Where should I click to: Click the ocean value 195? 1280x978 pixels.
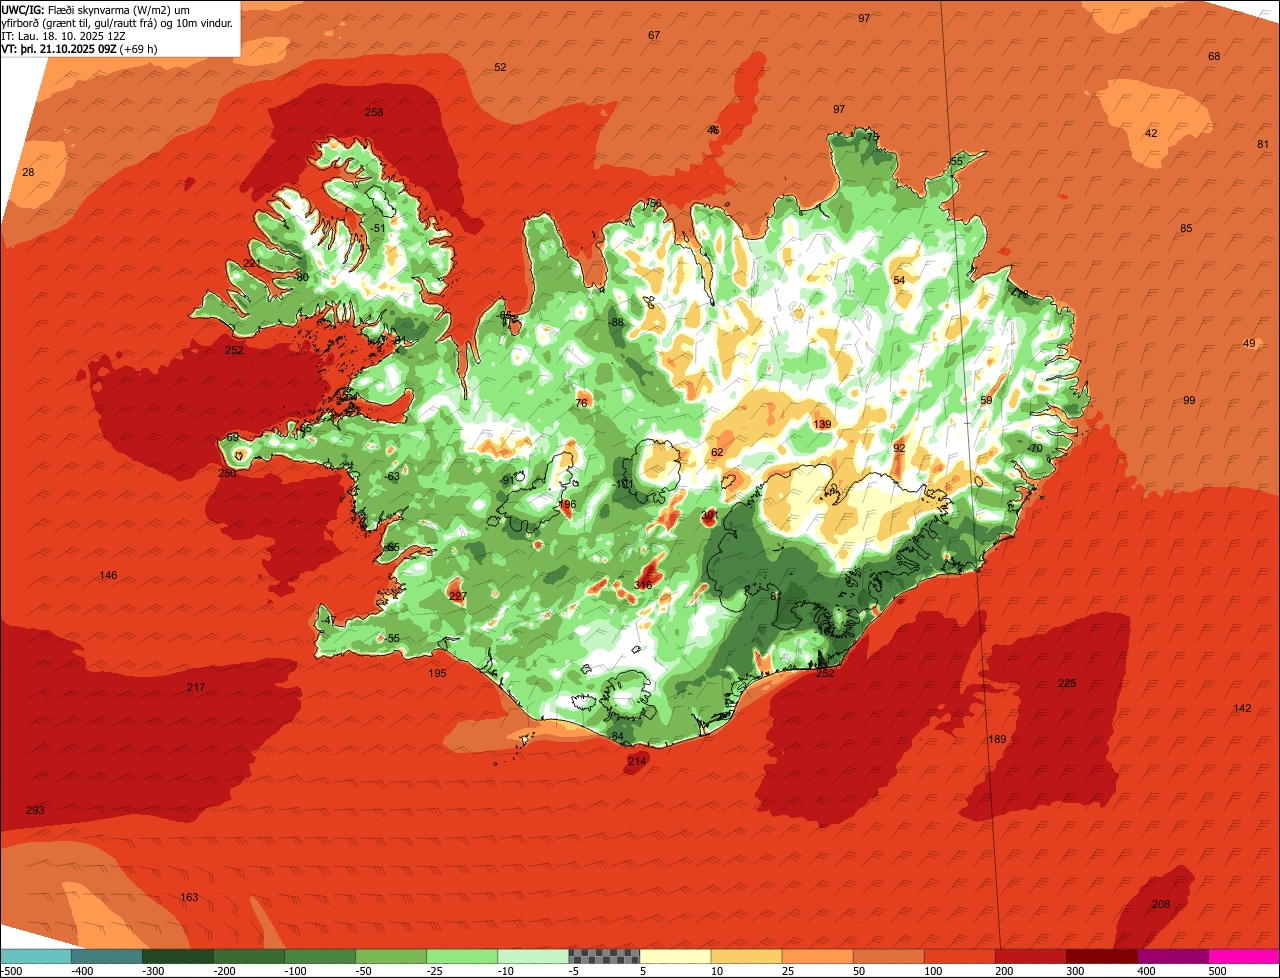pos(437,674)
